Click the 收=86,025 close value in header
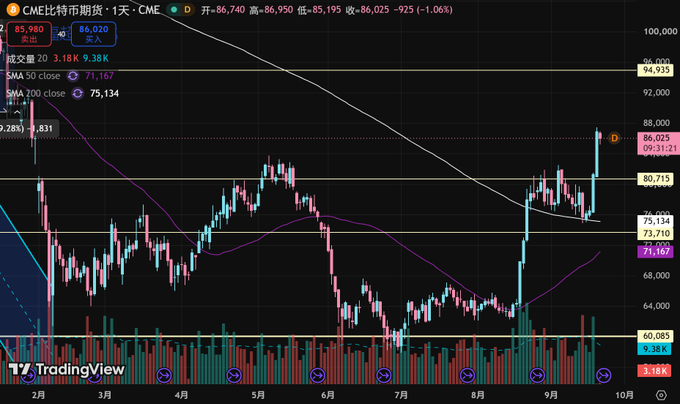Viewport: 680px width, 404px height. (367, 10)
